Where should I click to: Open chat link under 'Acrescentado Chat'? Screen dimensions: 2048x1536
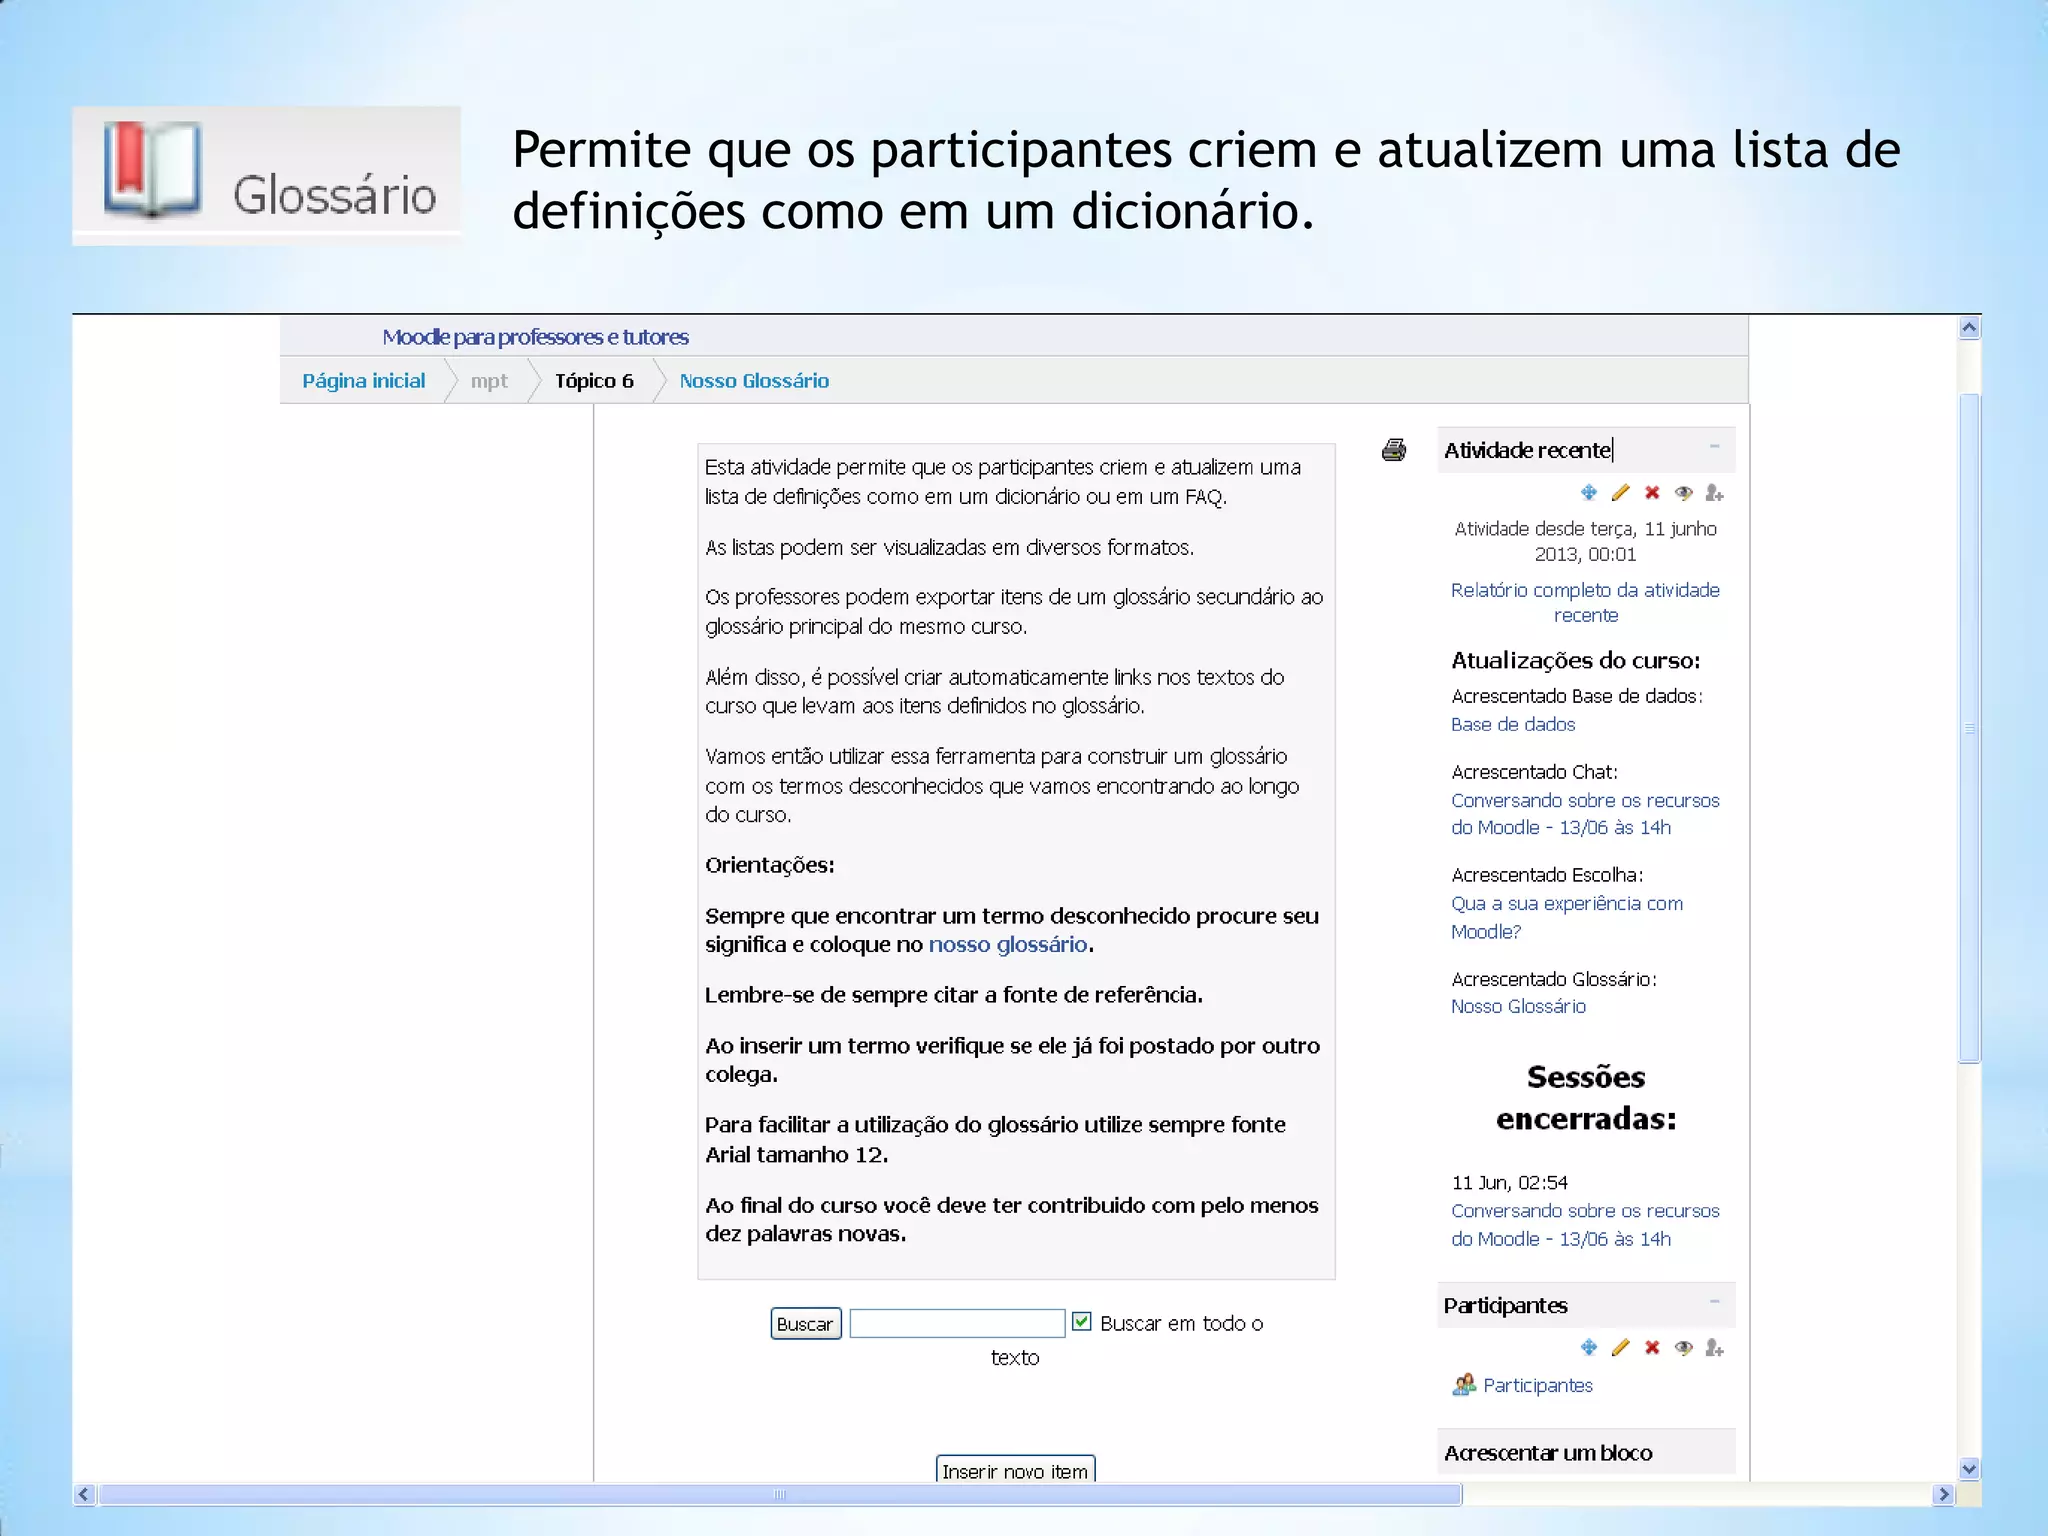[1585, 814]
